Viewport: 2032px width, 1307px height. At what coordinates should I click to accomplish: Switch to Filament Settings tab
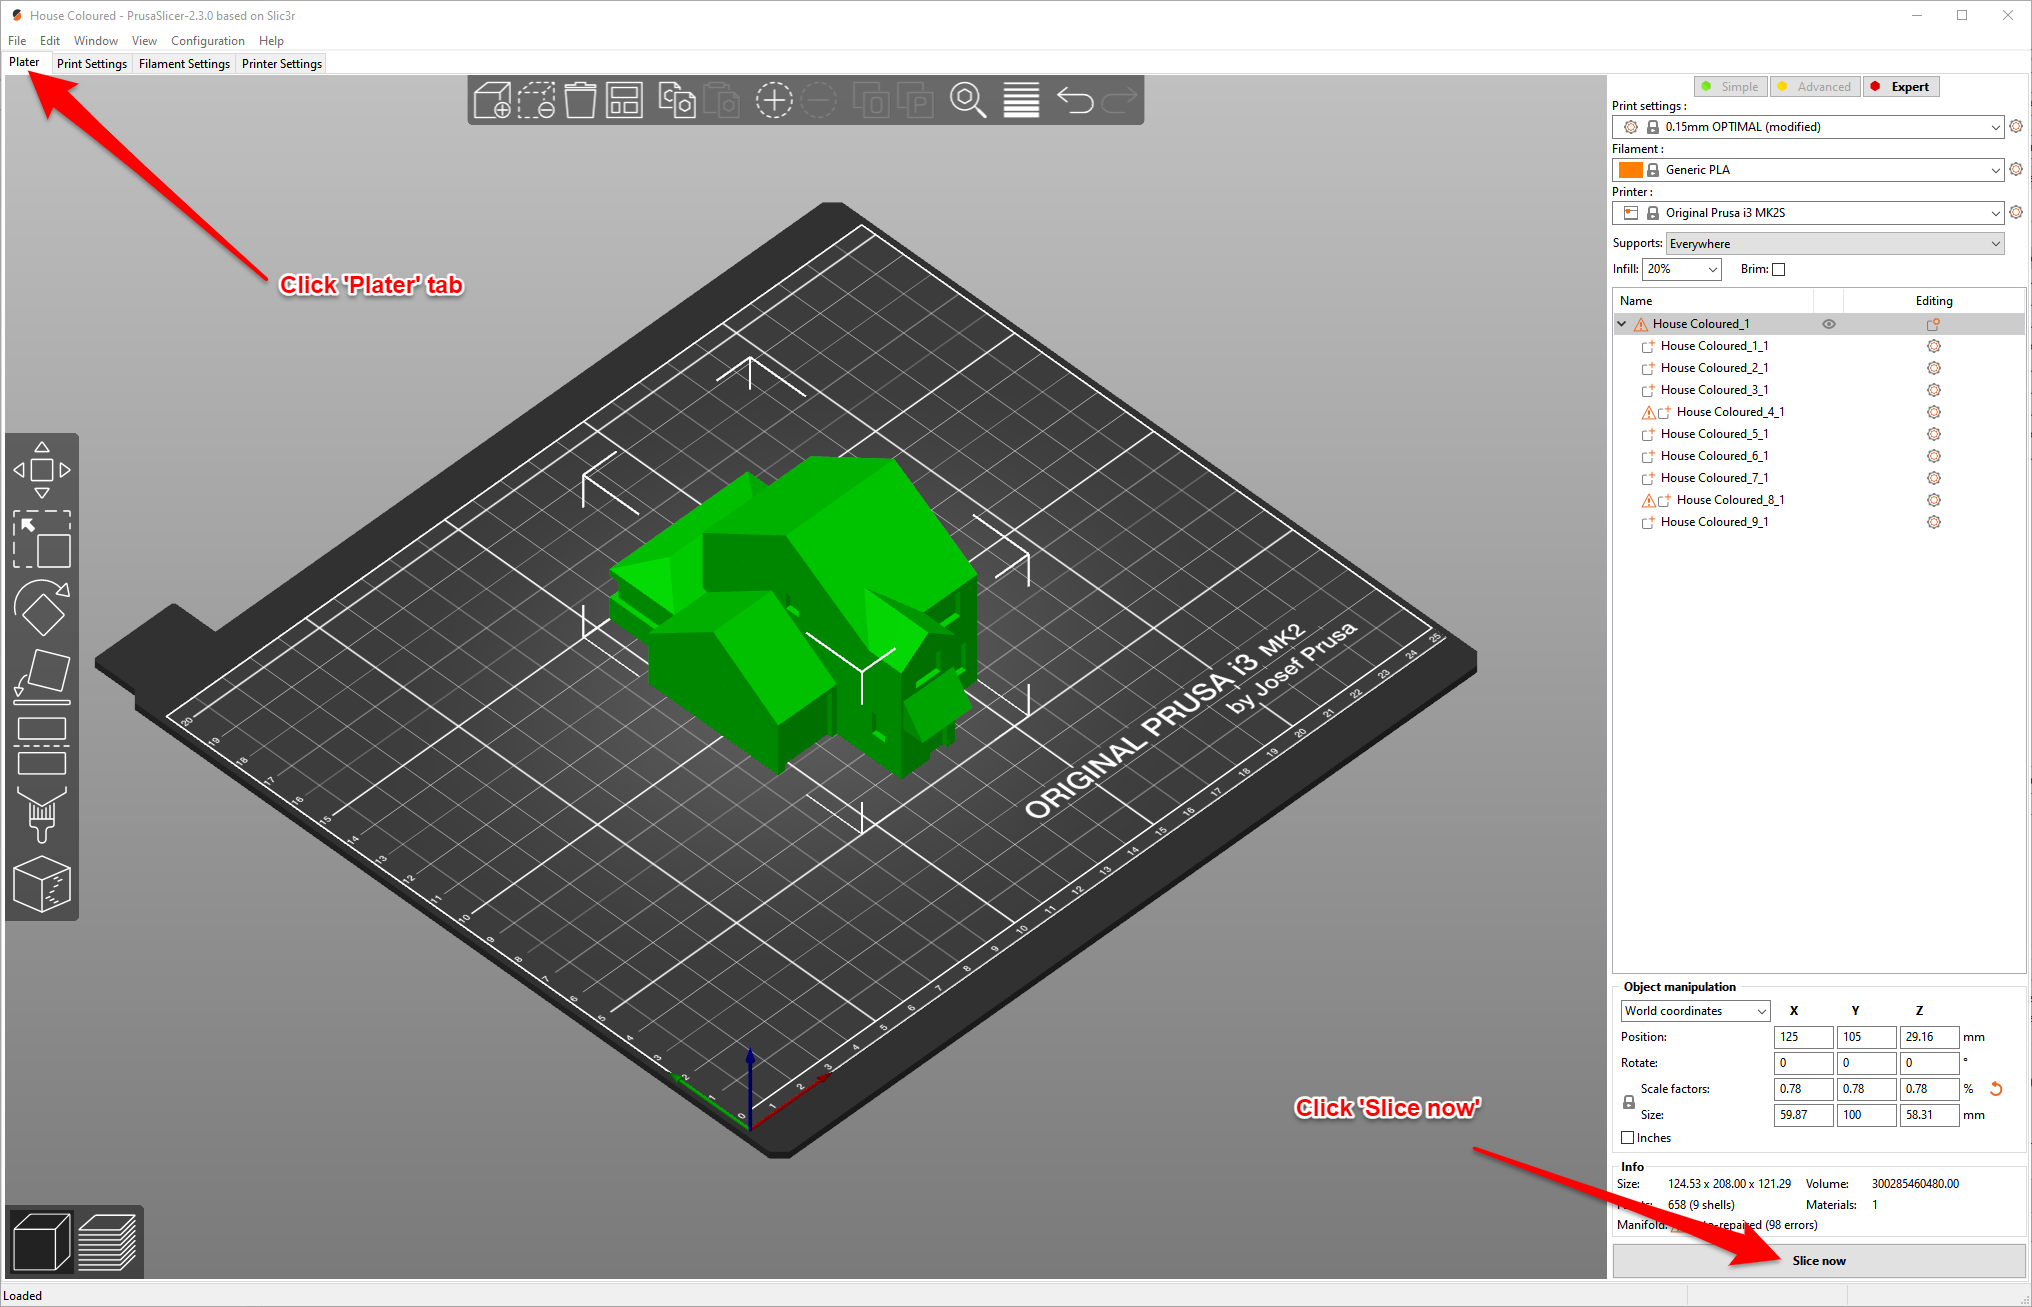(184, 64)
